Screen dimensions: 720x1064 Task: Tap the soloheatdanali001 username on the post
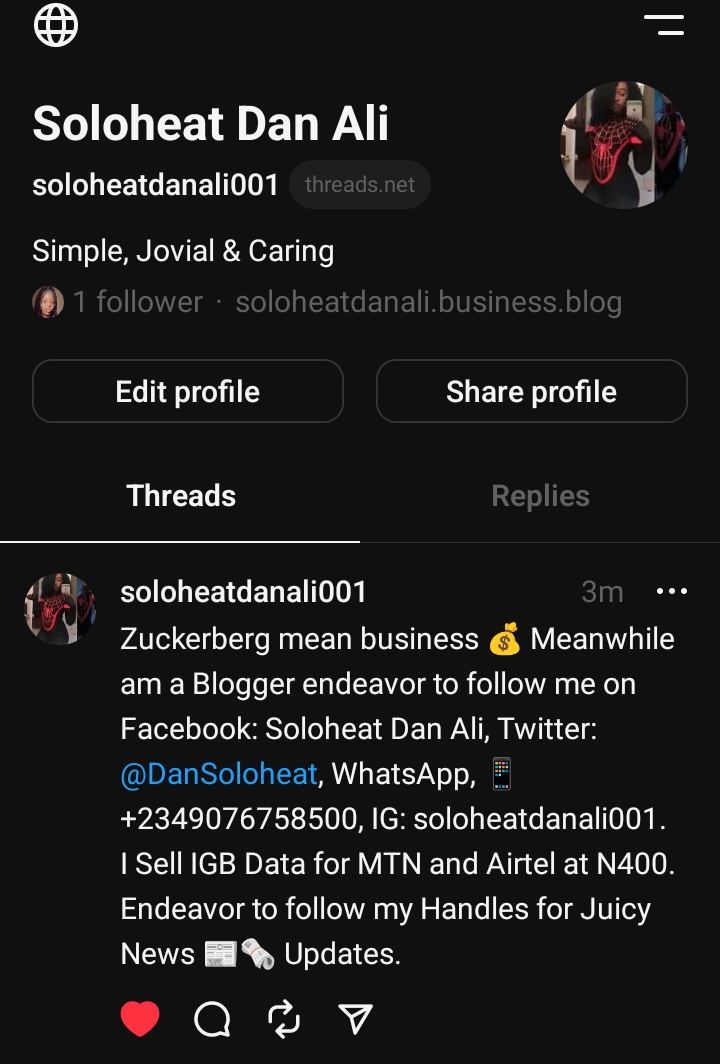[x=243, y=592]
